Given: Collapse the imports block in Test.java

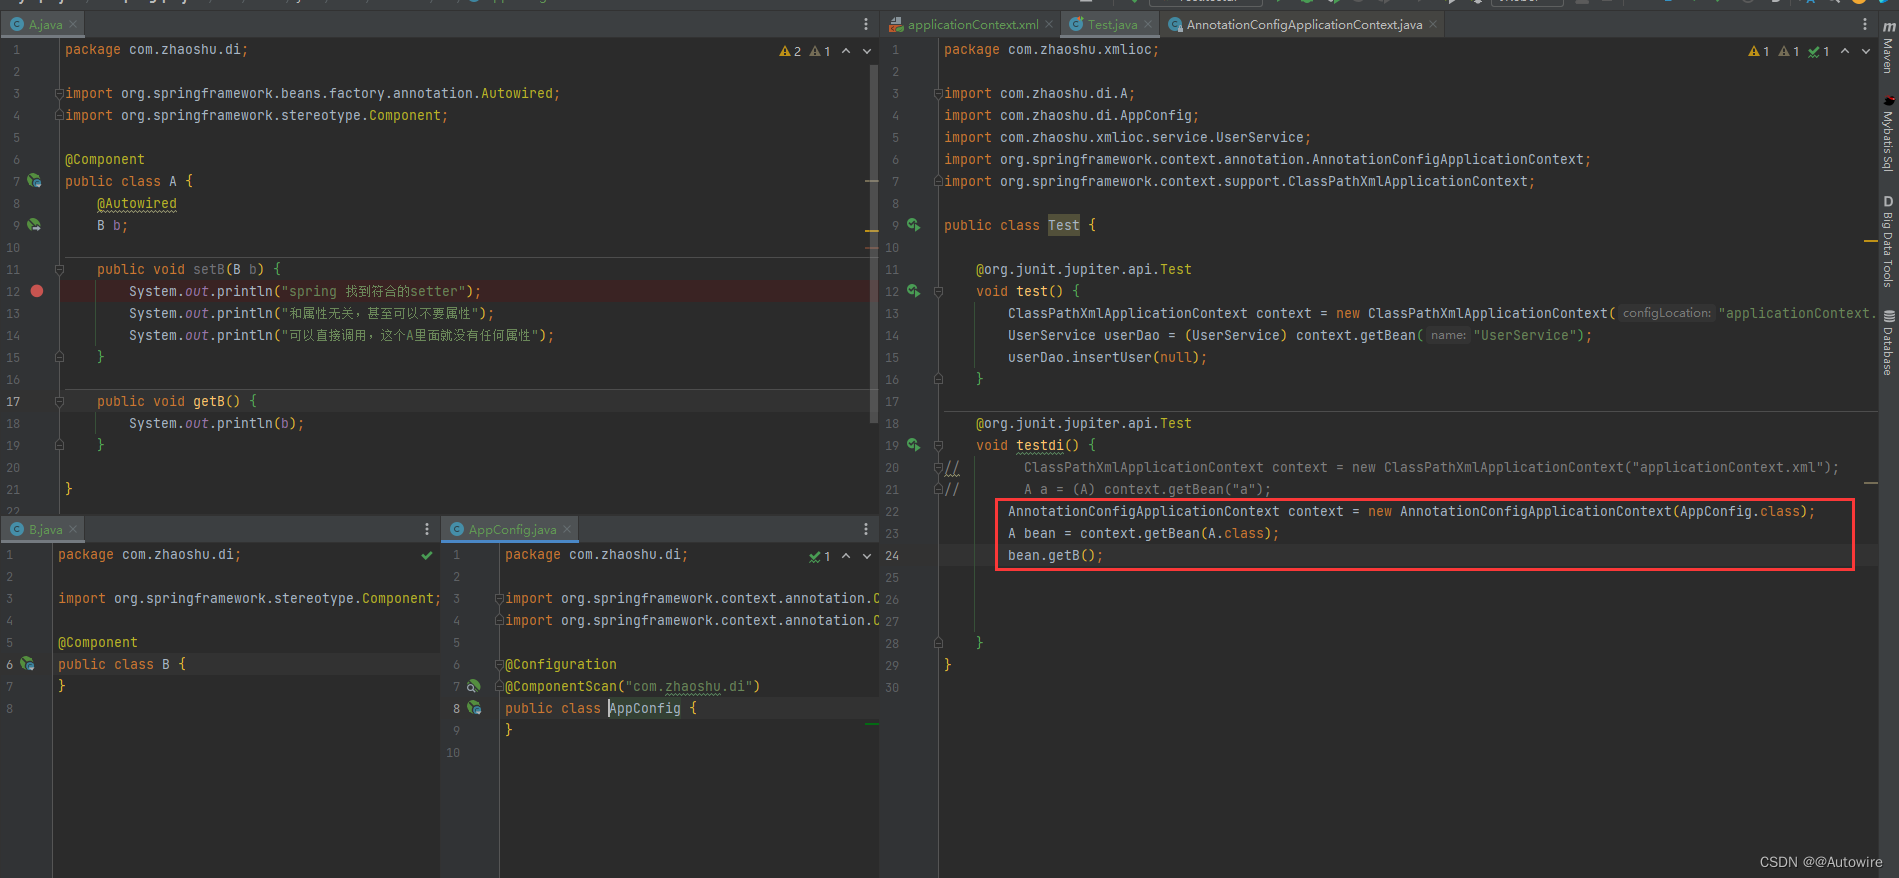Looking at the screenshot, I should 938,93.
